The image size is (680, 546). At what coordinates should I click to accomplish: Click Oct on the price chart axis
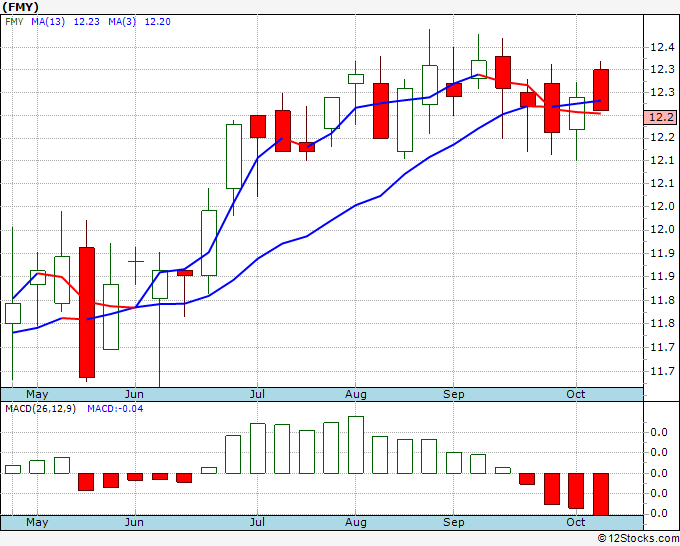coord(576,394)
